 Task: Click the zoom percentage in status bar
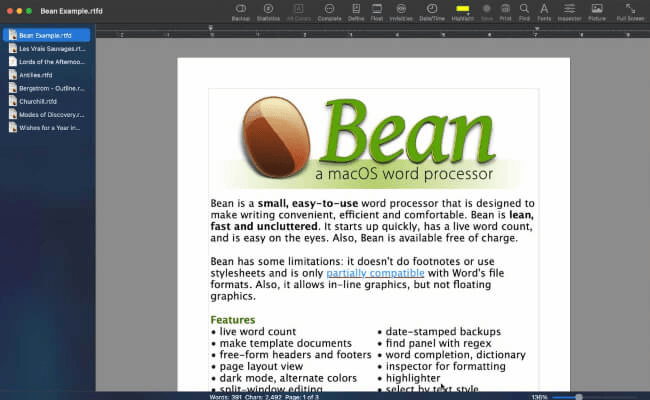point(539,397)
